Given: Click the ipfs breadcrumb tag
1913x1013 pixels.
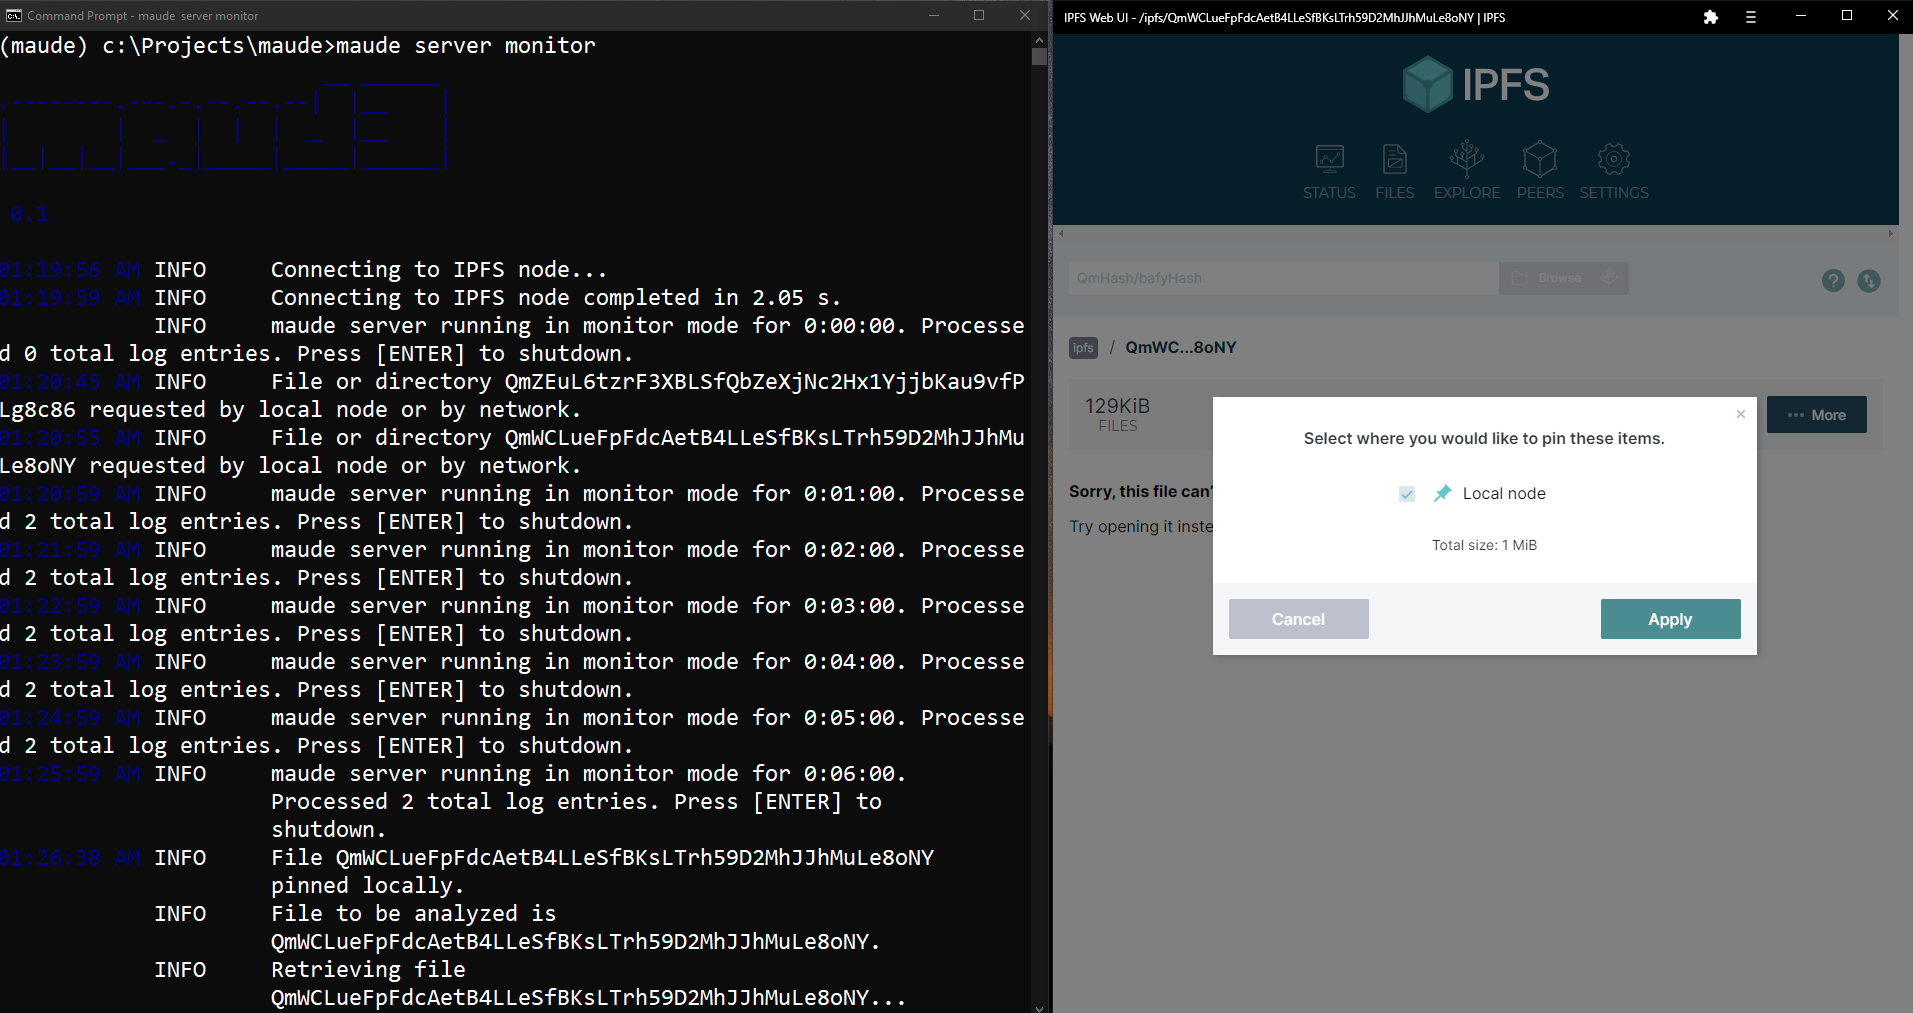Looking at the screenshot, I should click(x=1083, y=348).
